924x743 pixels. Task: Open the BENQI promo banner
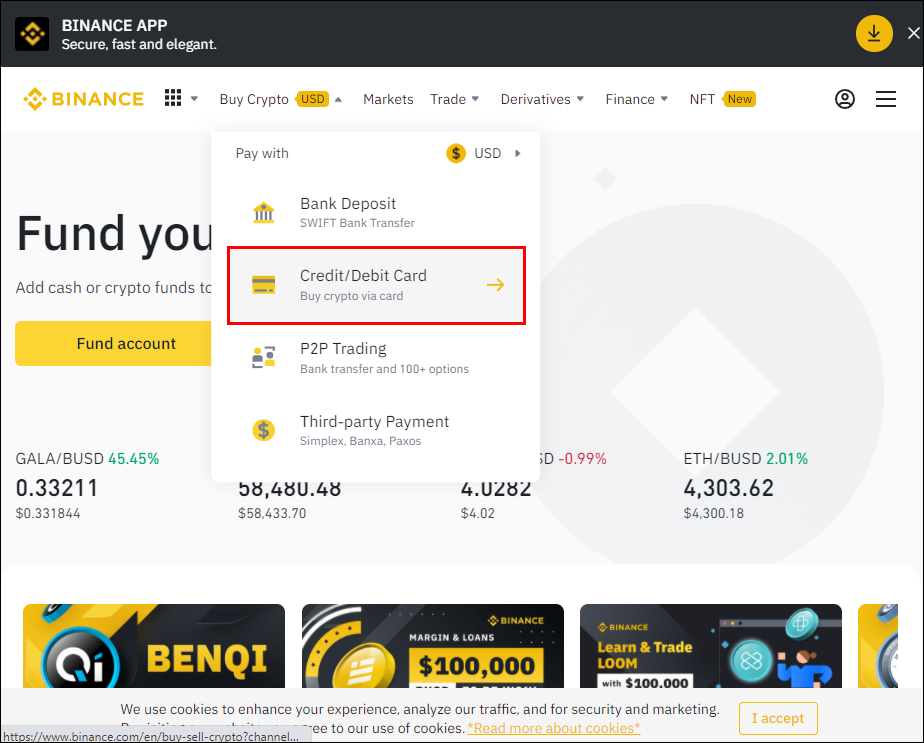(154, 646)
